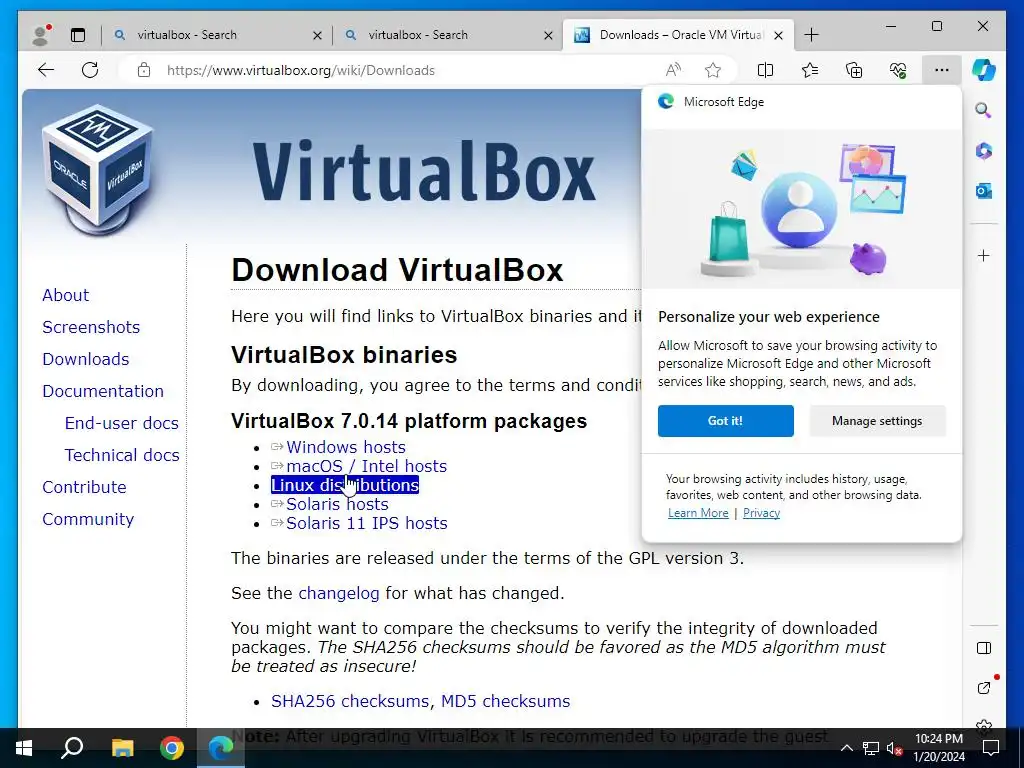Screen dimensions: 1024x768
Task: Open external link icon in sidebar
Action: point(984,687)
